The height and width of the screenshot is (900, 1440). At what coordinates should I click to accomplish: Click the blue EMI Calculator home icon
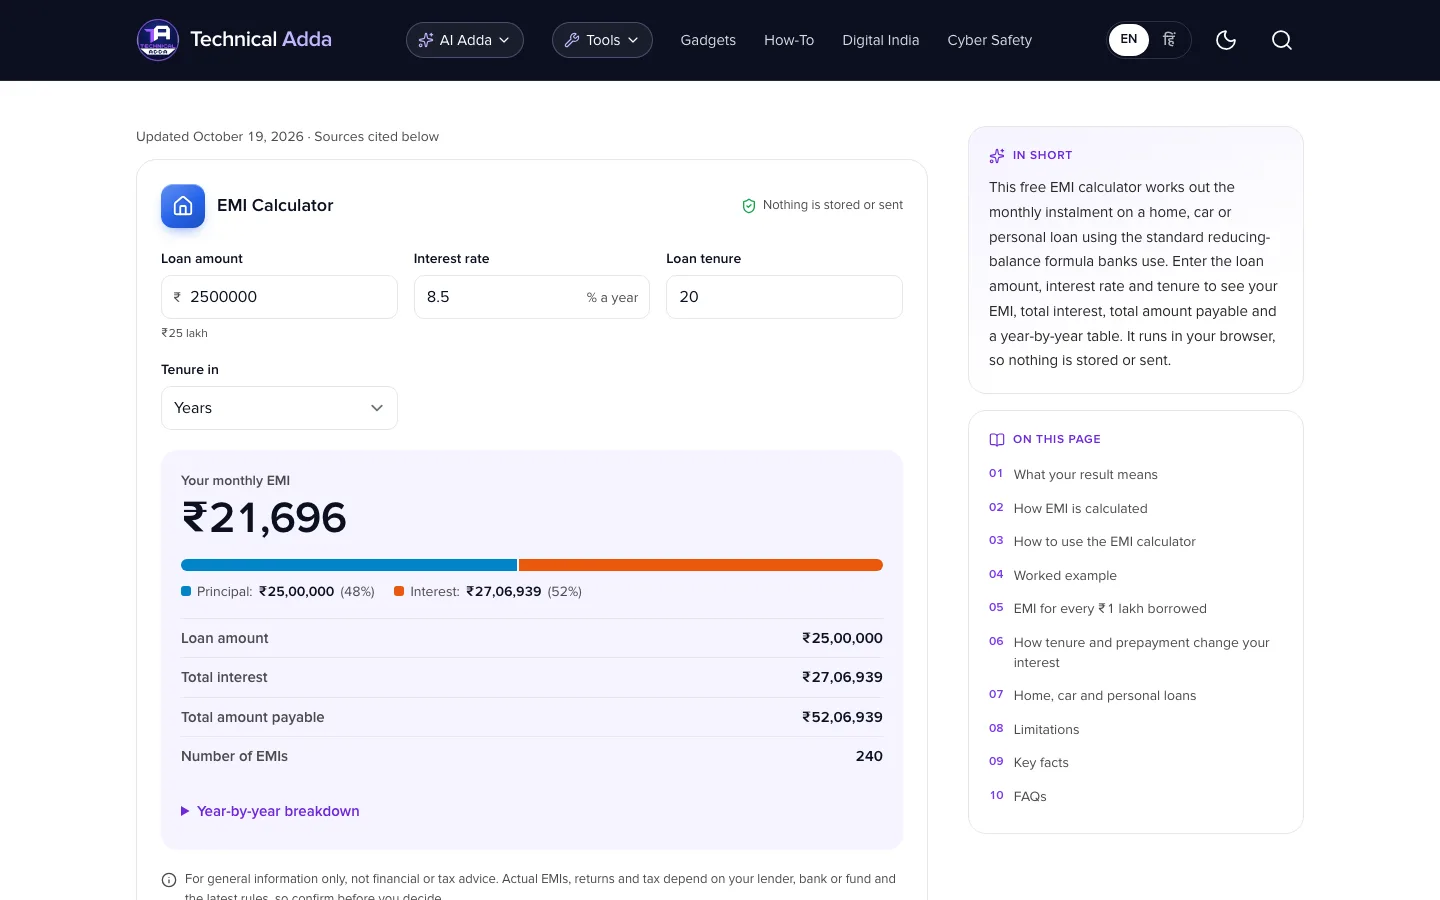coord(183,206)
